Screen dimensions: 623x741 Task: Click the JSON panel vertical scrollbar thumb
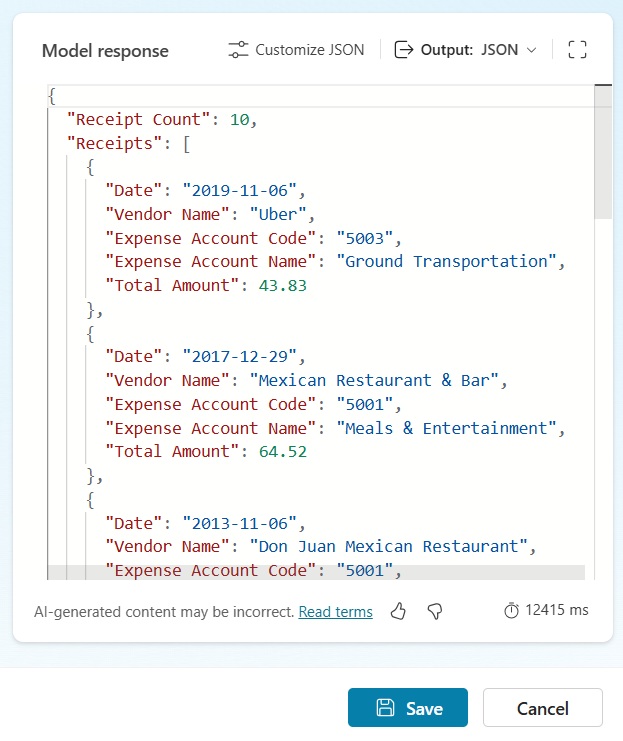[x=602, y=150]
